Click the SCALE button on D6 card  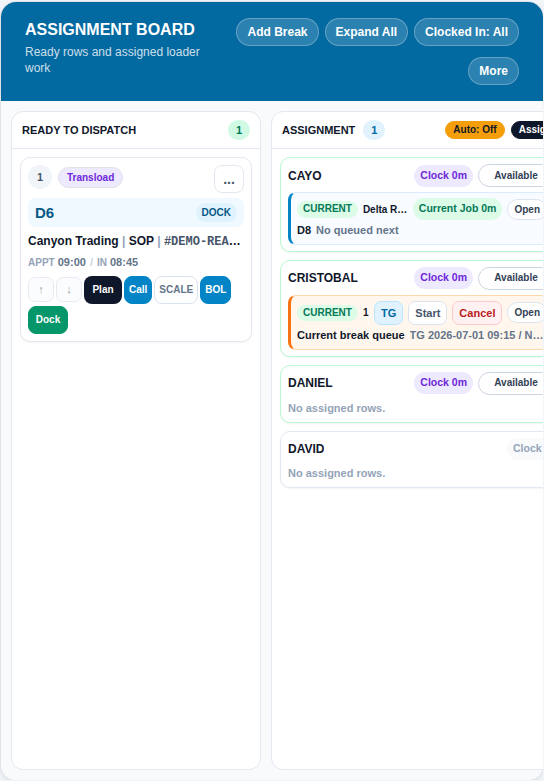pos(176,289)
